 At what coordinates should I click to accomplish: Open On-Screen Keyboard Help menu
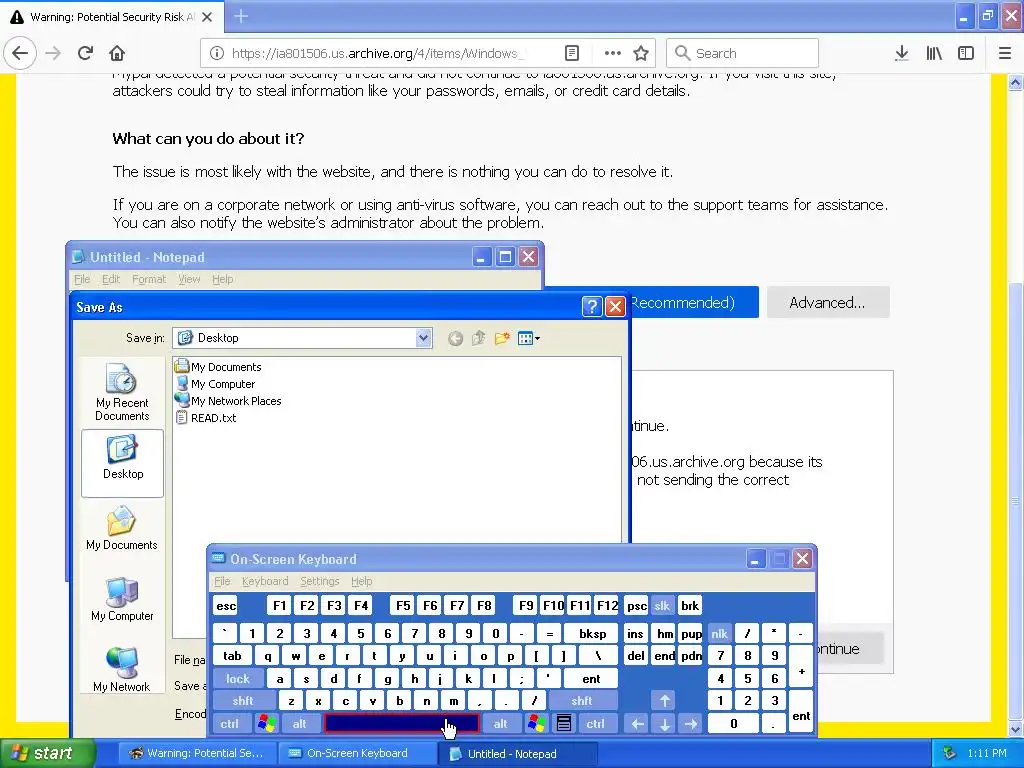tap(361, 581)
